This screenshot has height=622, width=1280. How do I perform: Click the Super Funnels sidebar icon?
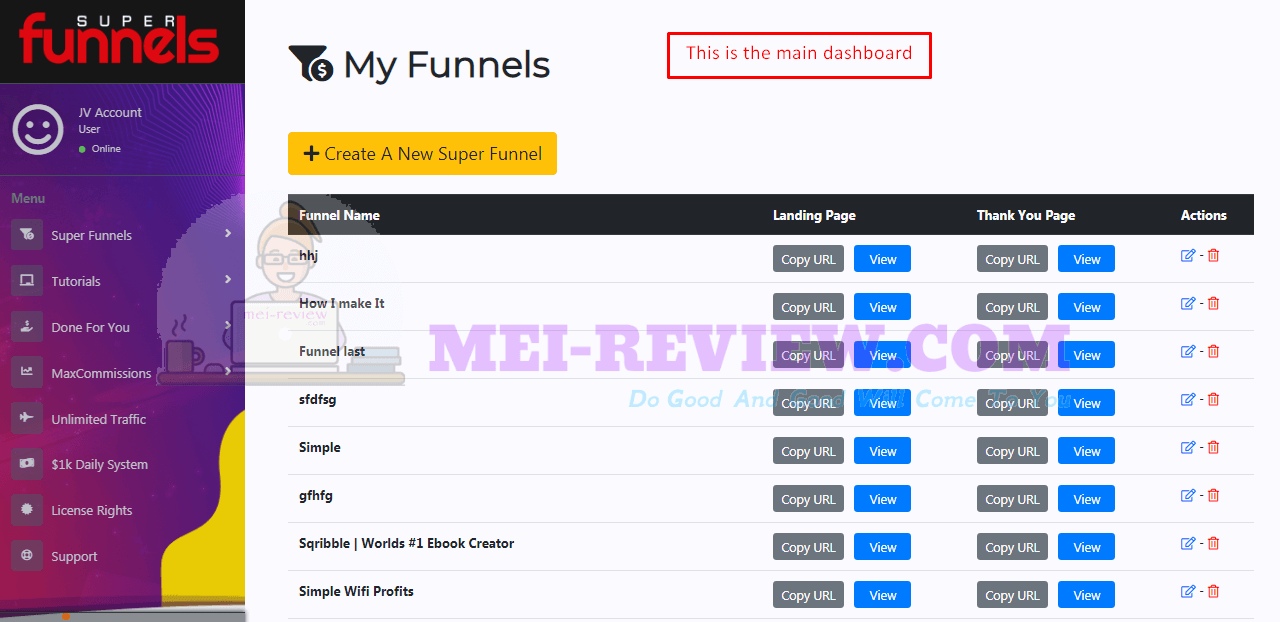click(x=27, y=235)
